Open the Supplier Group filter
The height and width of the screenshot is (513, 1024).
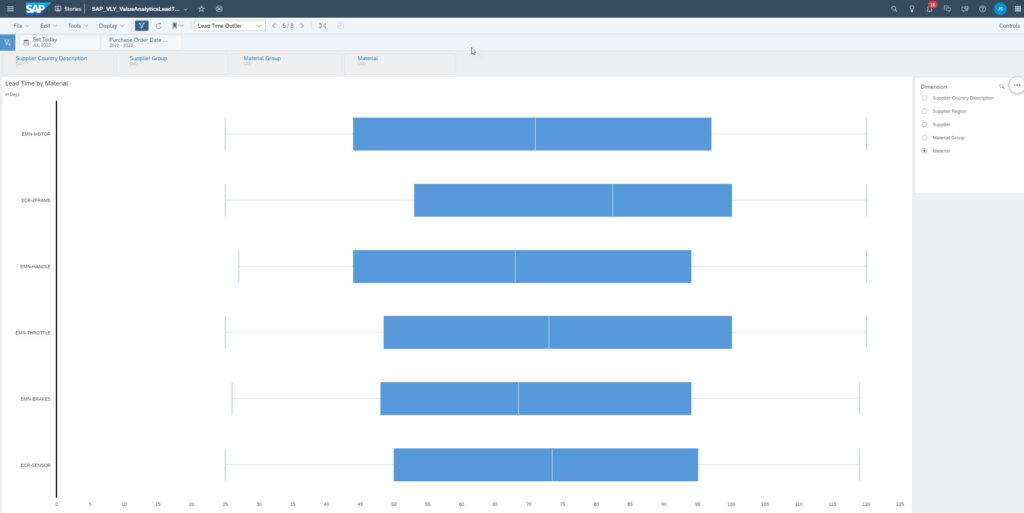pyautogui.click(x=172, y=61)
